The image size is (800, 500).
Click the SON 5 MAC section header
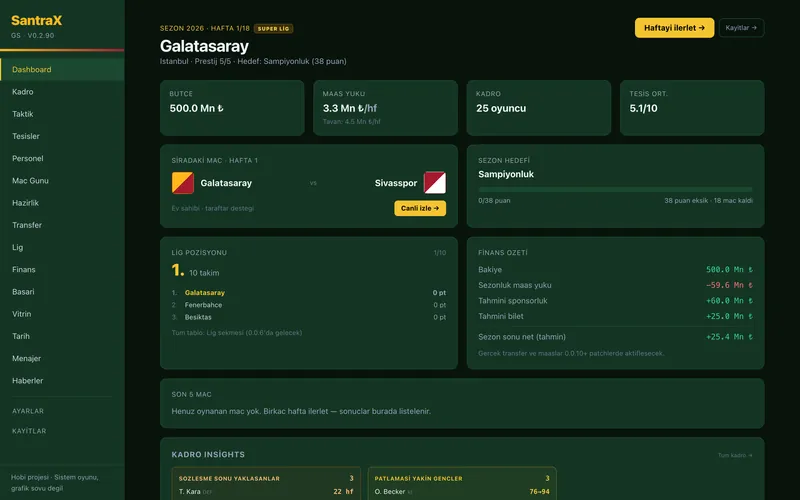(191, 394)
